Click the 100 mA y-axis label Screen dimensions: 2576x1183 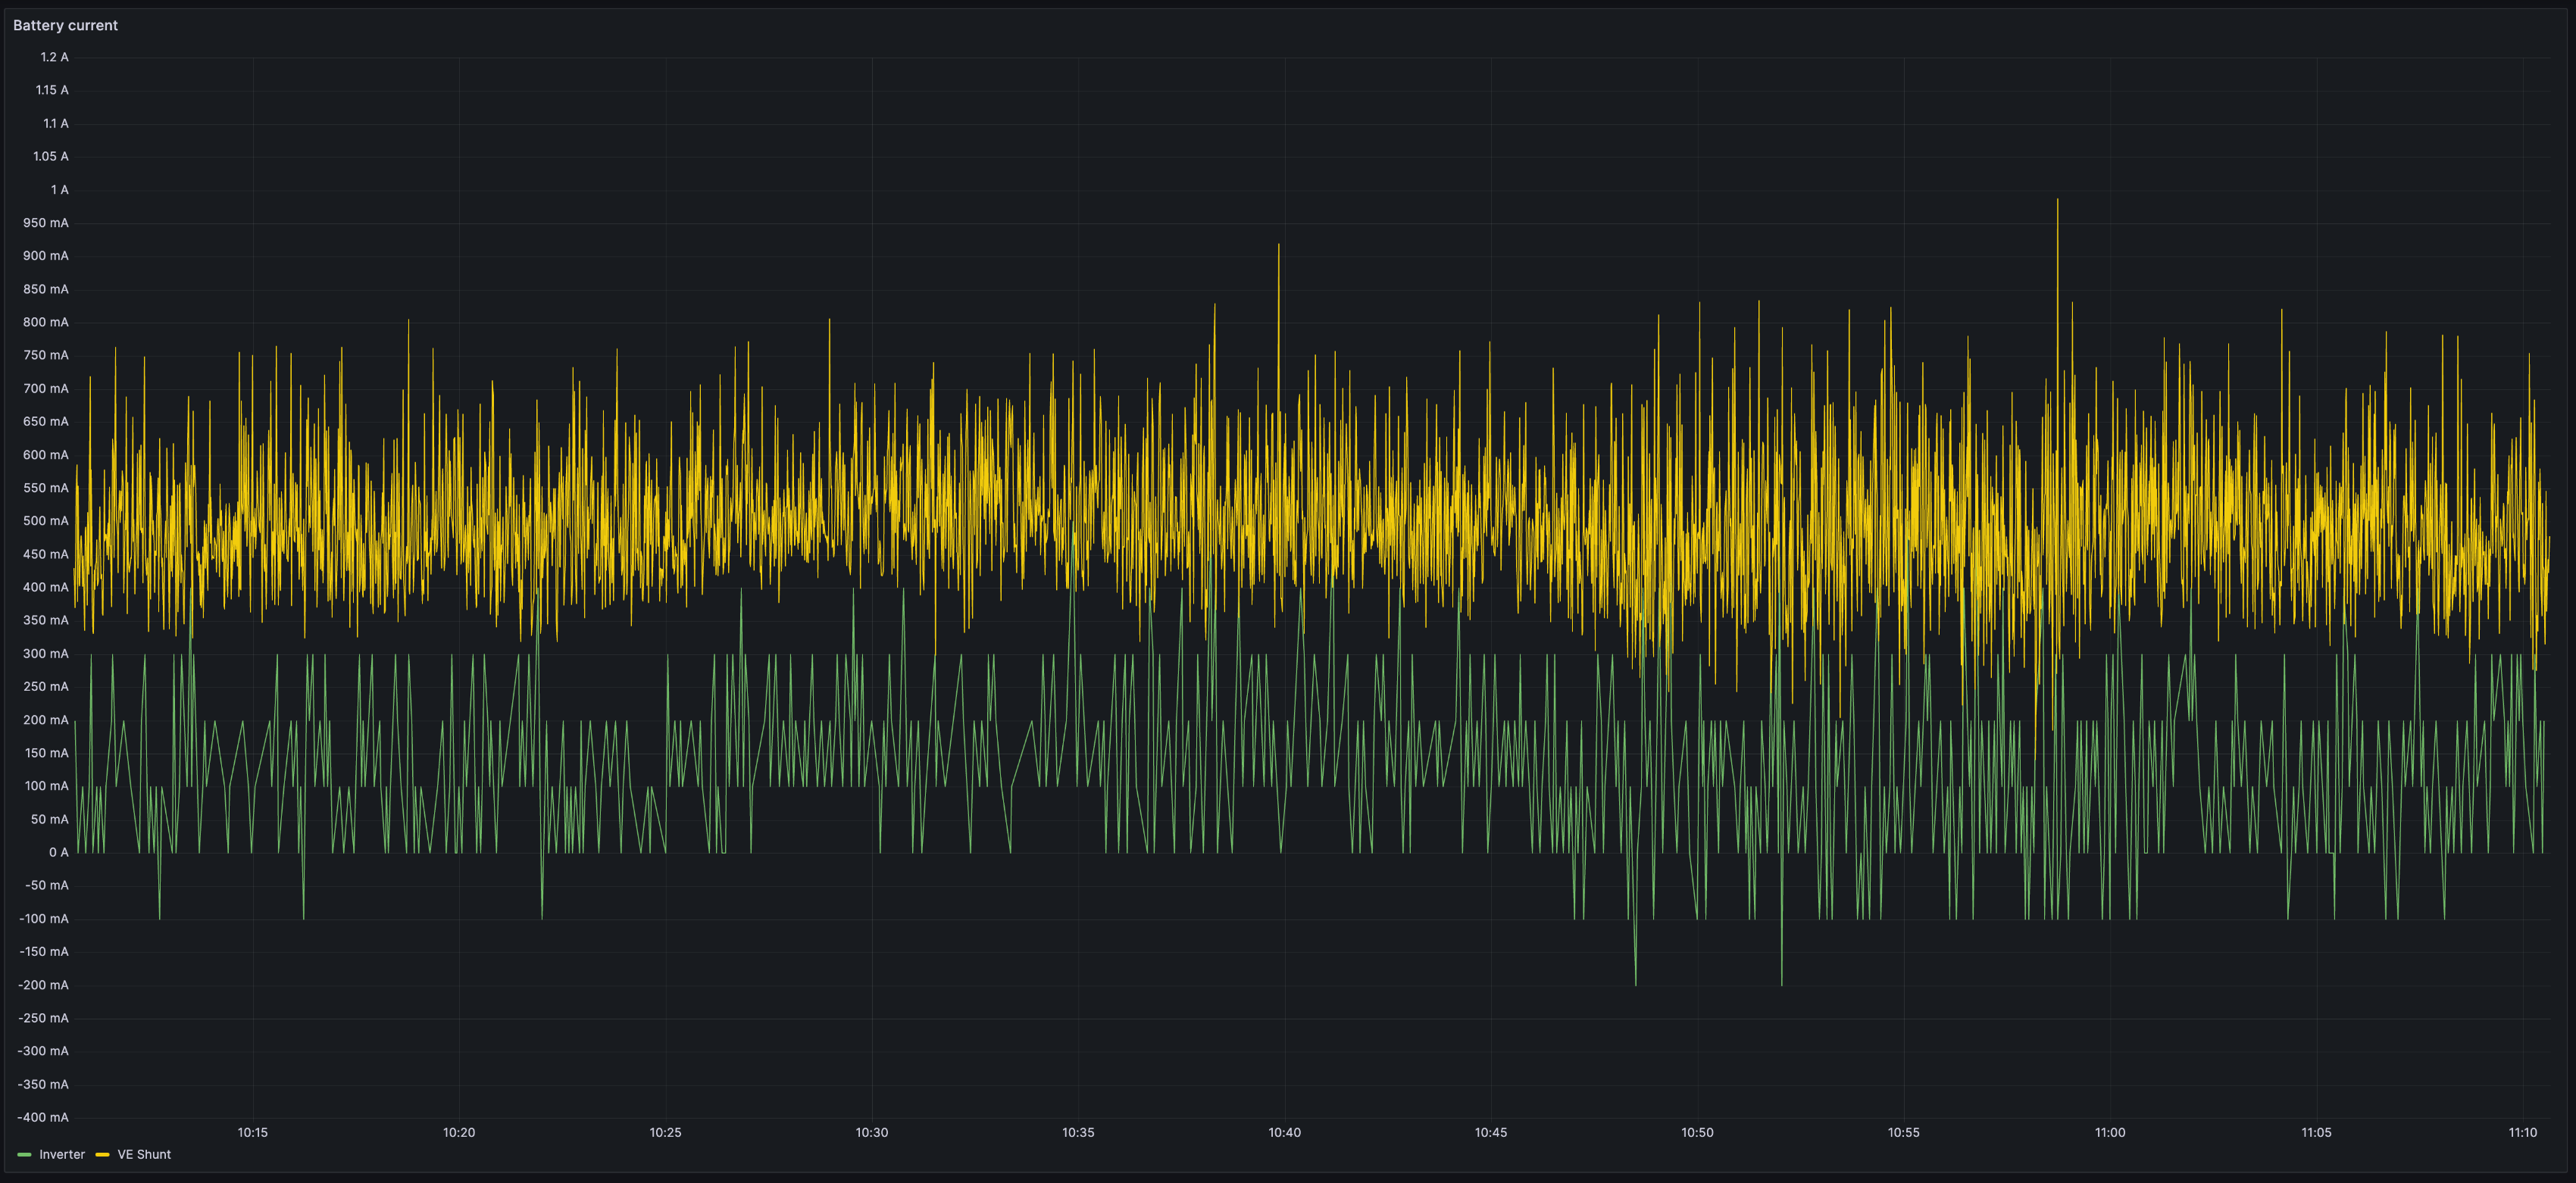point(47,786)
